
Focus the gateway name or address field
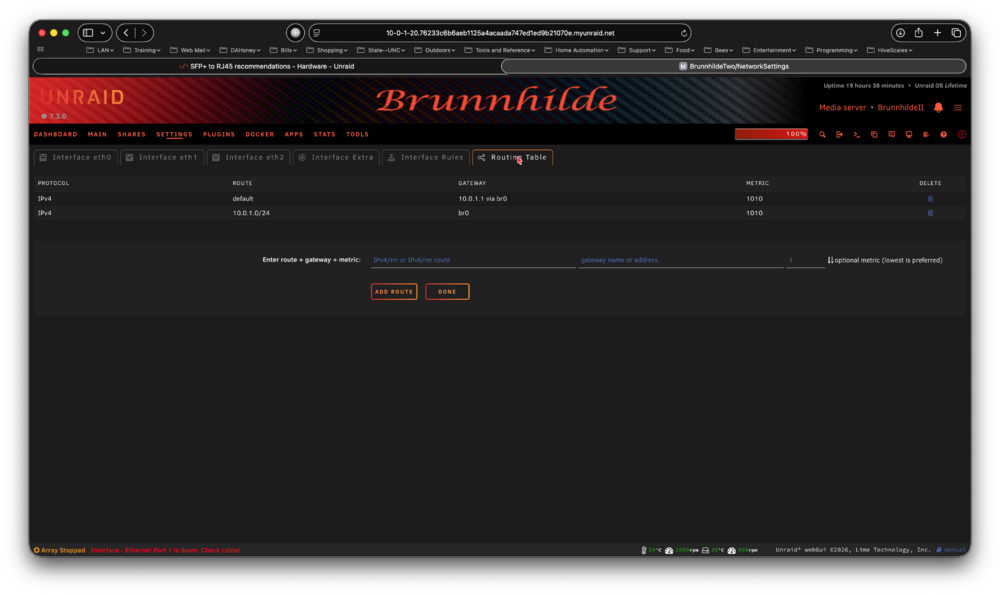[x=680, y=260]
